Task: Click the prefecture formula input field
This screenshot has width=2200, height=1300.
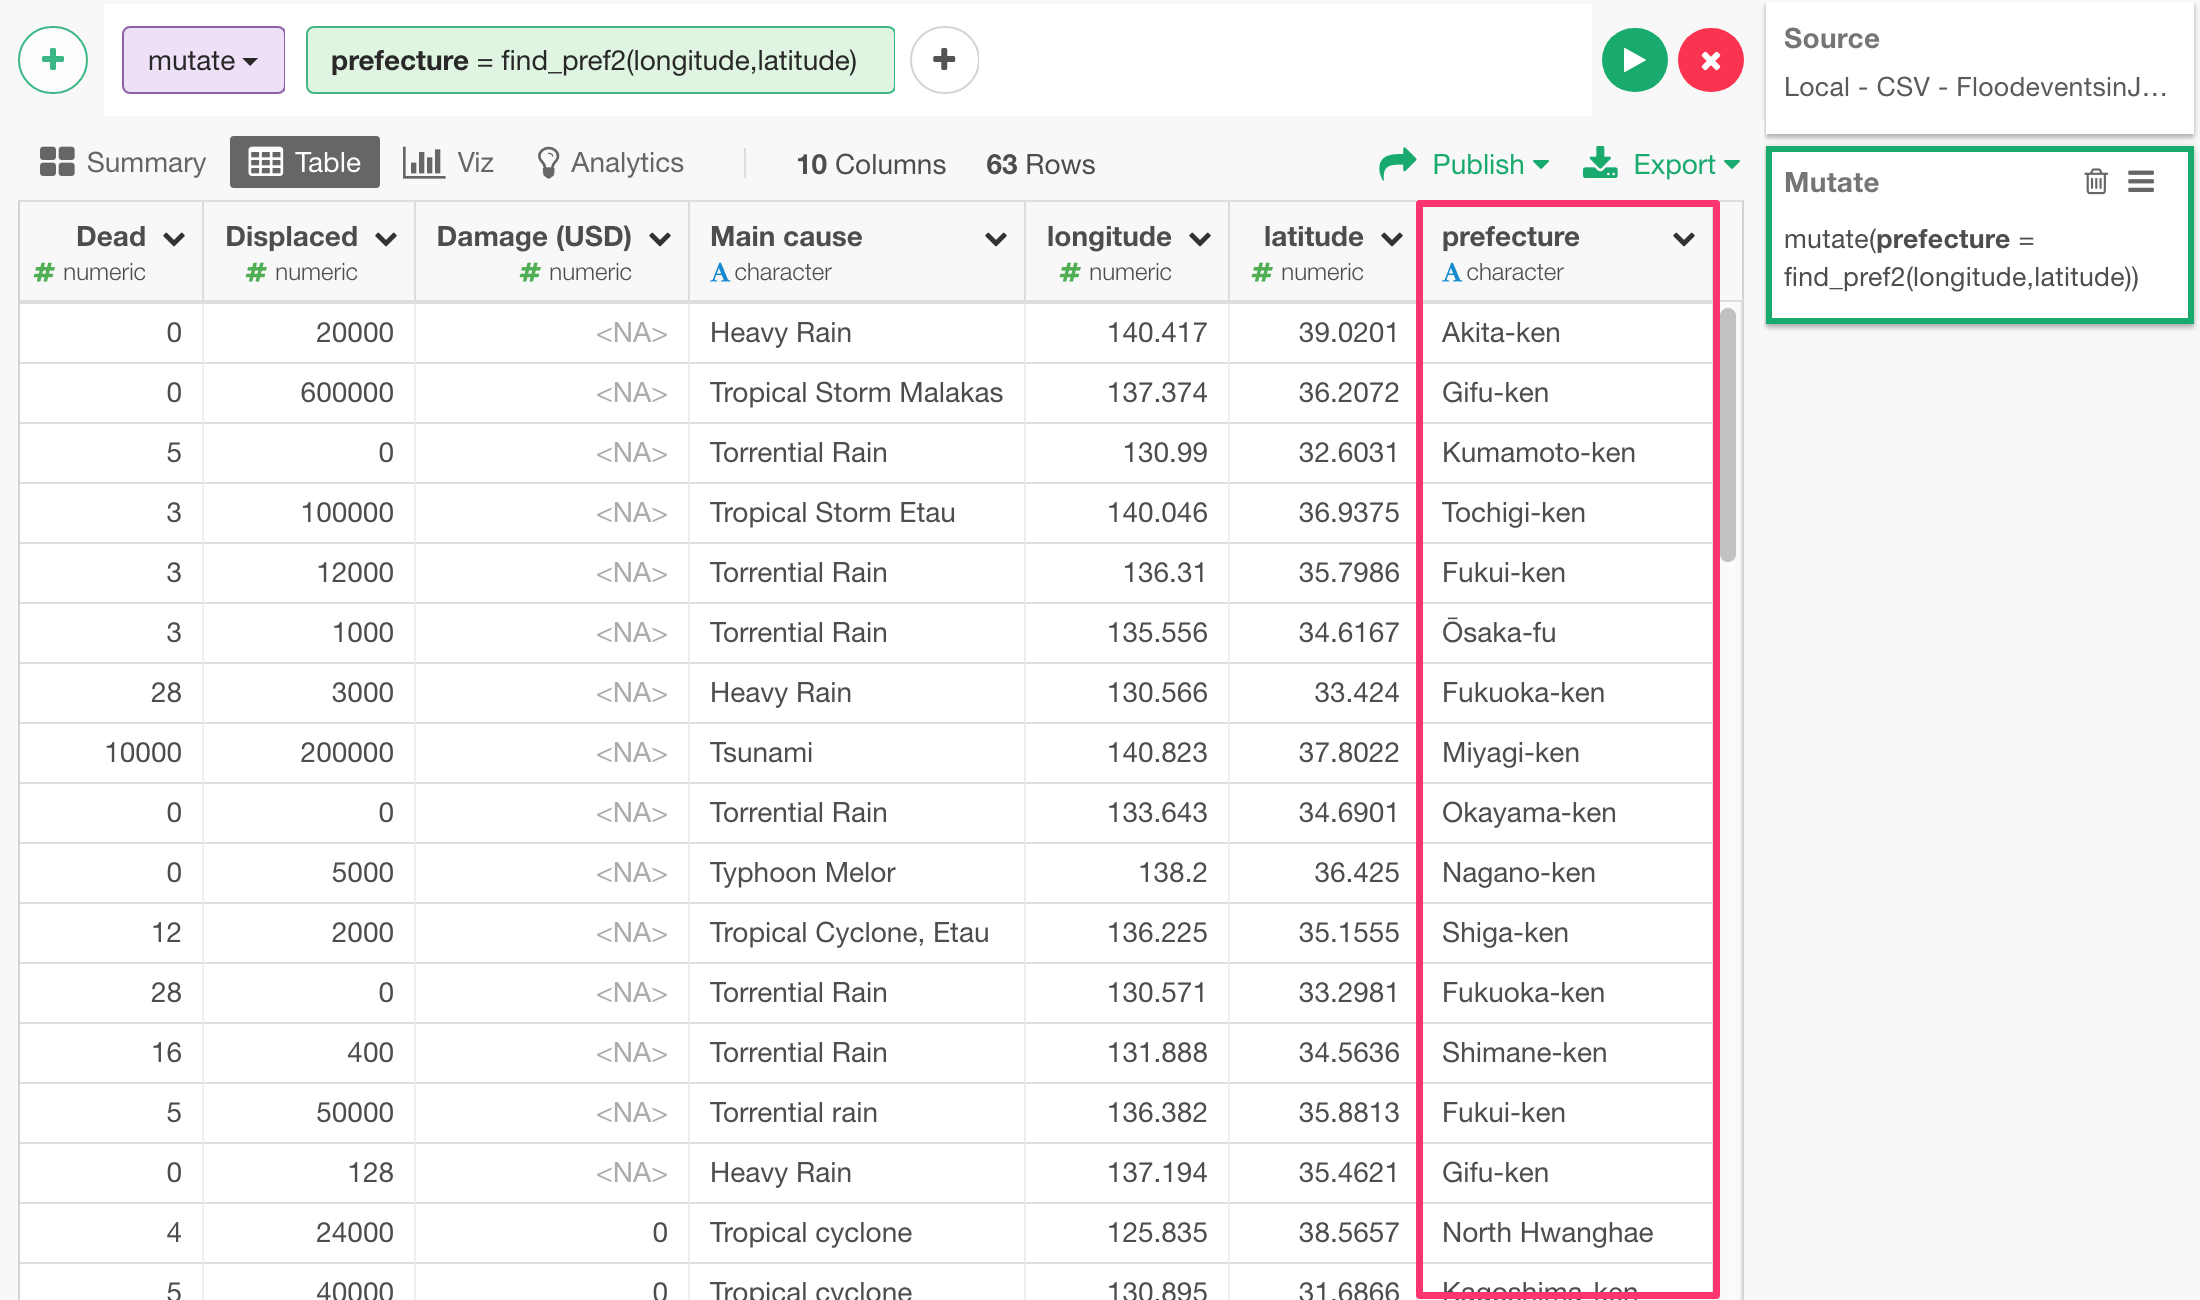Action: [x=599, y=60]
